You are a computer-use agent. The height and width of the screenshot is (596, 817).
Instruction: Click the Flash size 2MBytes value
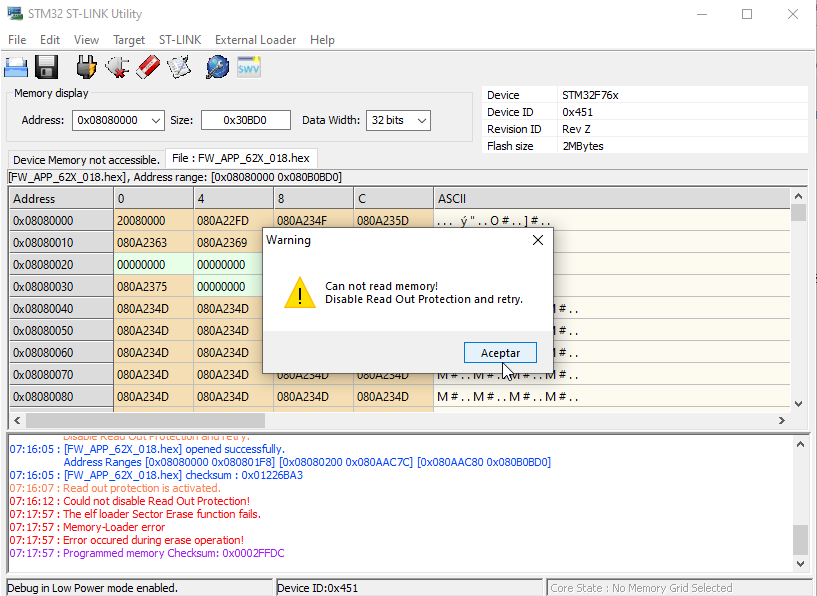click(x=583, y=146)
